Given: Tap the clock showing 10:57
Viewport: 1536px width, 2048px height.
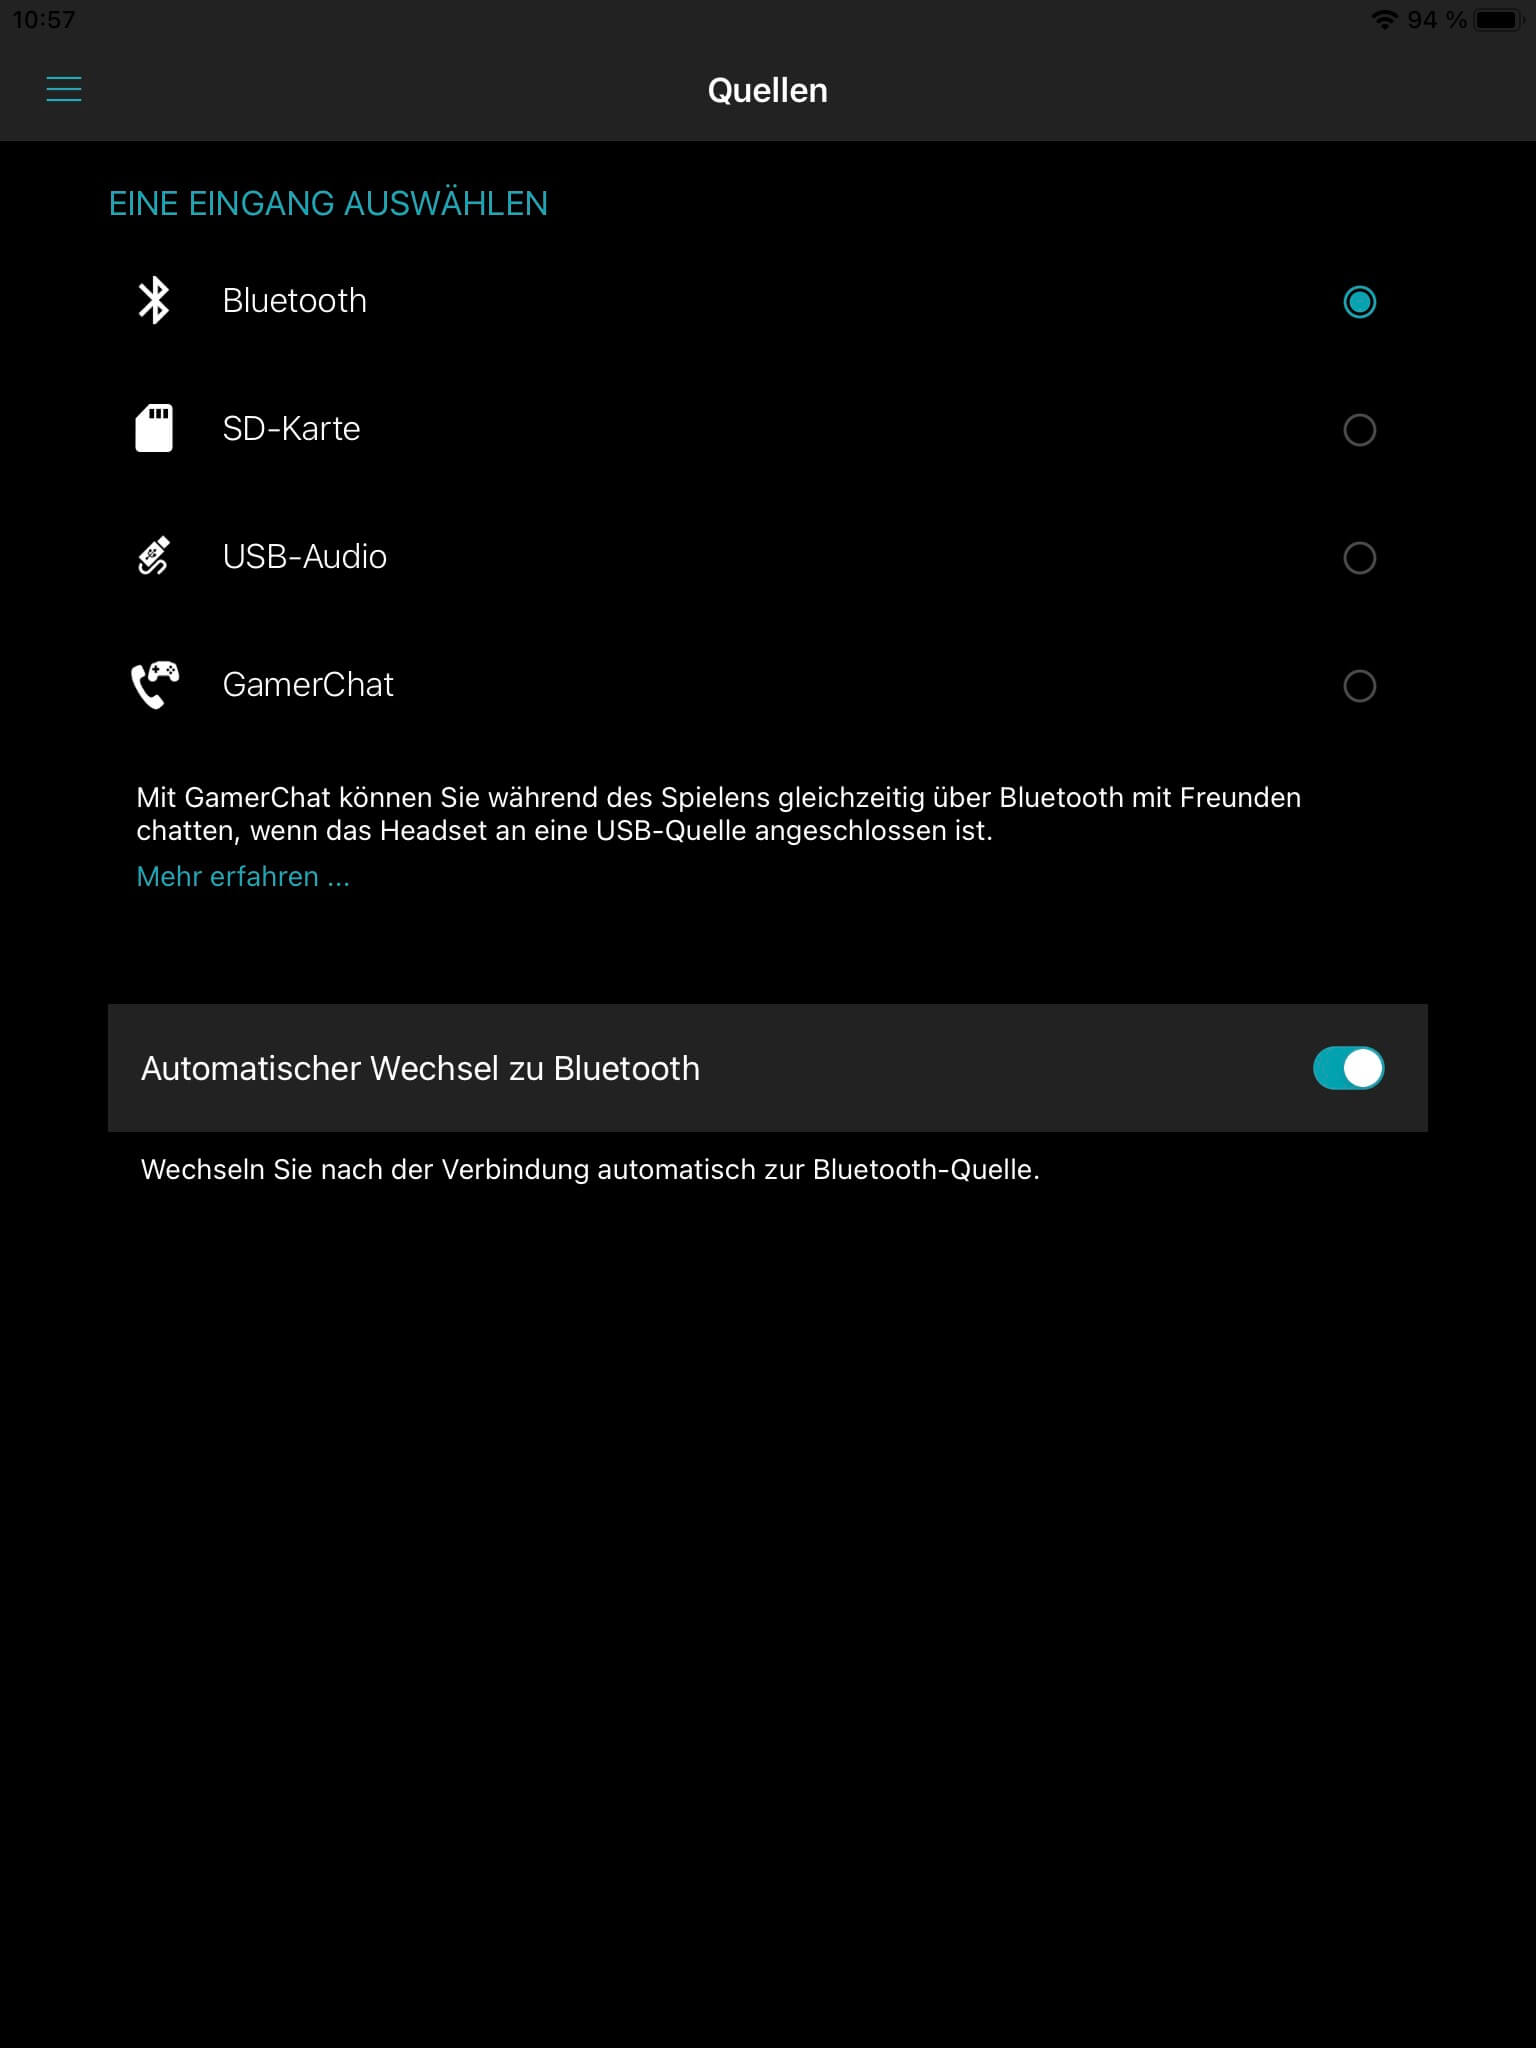Looking at the screenshot, I should (44, 20).
